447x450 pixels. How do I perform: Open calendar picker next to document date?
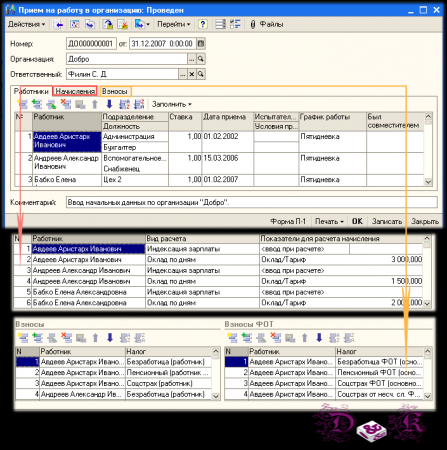click(x=201, y=44)
